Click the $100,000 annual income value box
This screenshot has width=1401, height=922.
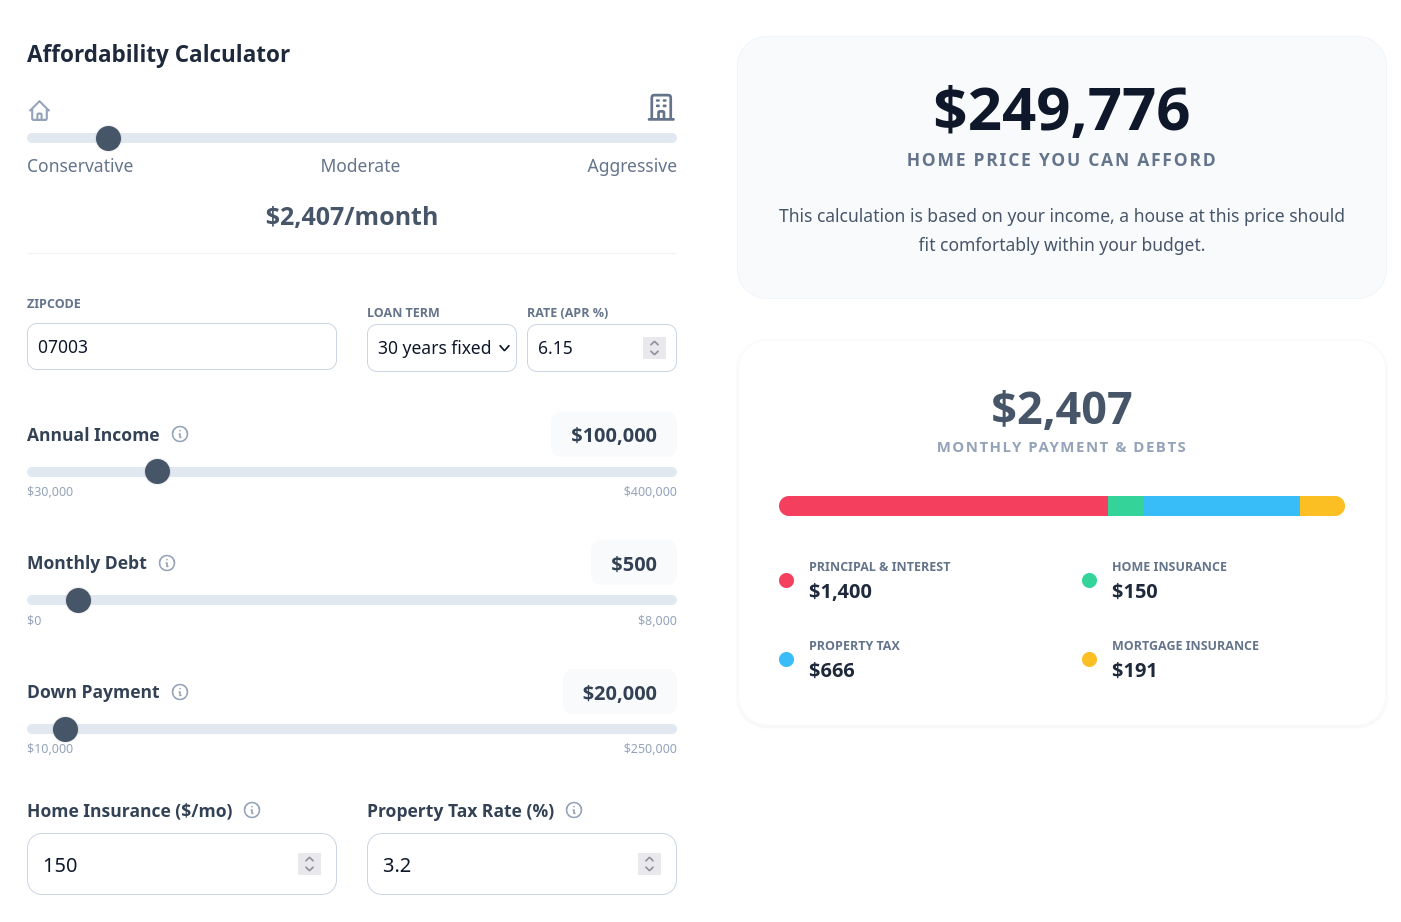click(613, 435)
